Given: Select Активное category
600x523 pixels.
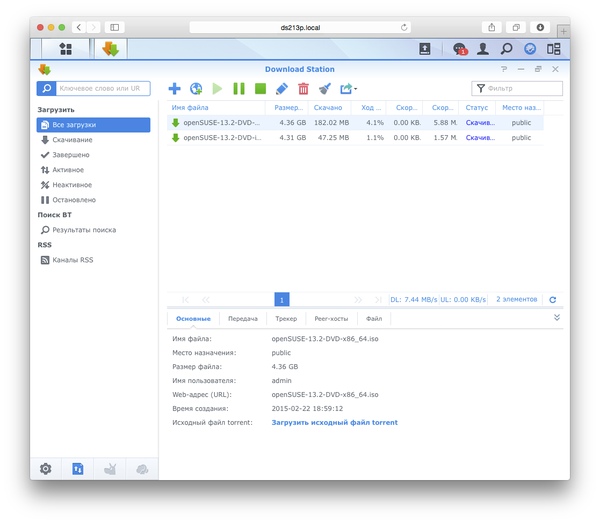Looking at the screenshot, I should pos(93,169).
